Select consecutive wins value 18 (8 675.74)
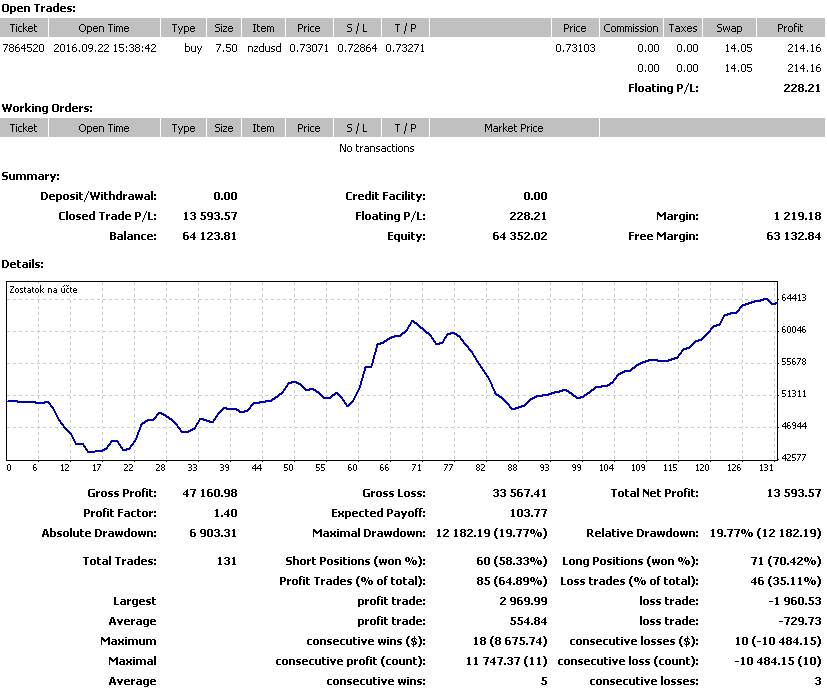The height and width of the screenshot is (690, 827). 510,641
